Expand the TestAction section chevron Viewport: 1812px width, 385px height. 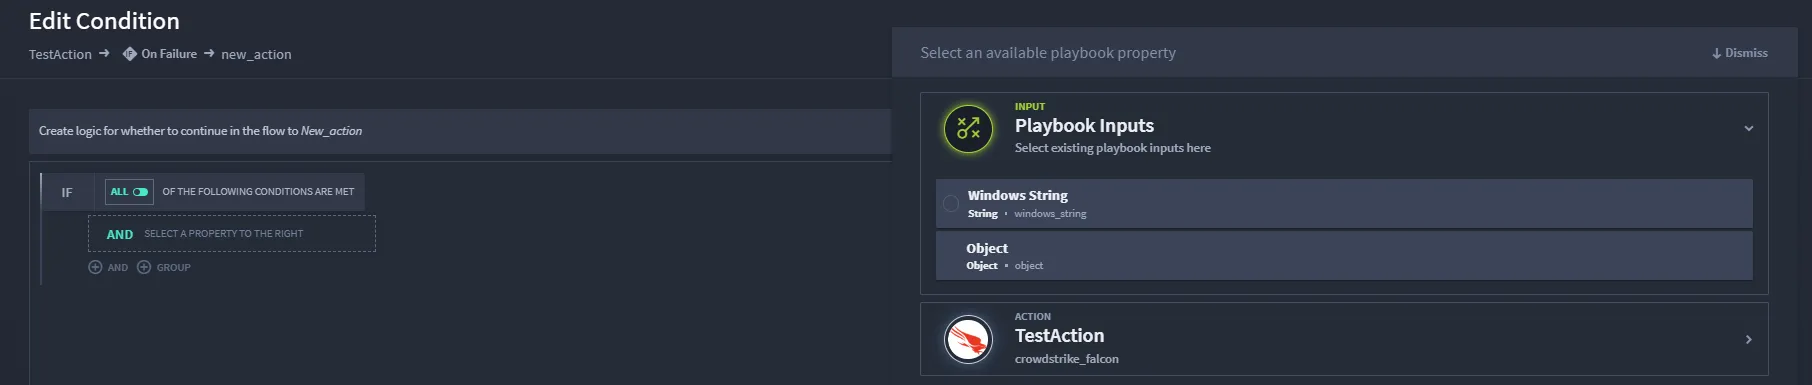tap(1748, 339)
